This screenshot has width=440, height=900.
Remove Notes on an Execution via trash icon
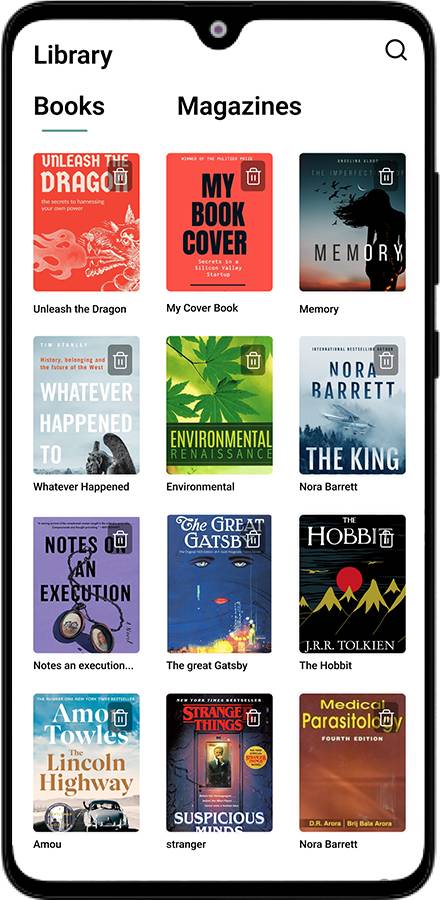[120, 538]
